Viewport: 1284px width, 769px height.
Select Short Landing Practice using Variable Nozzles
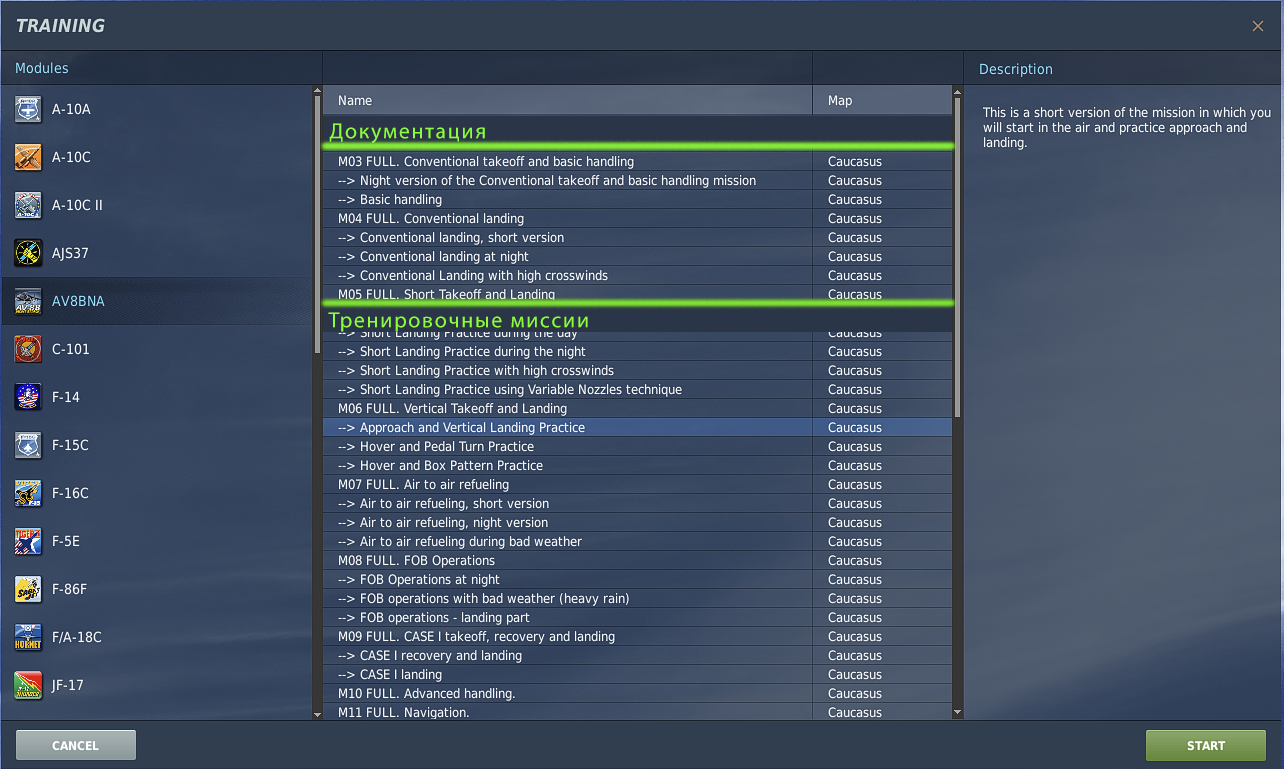point(638,389)
